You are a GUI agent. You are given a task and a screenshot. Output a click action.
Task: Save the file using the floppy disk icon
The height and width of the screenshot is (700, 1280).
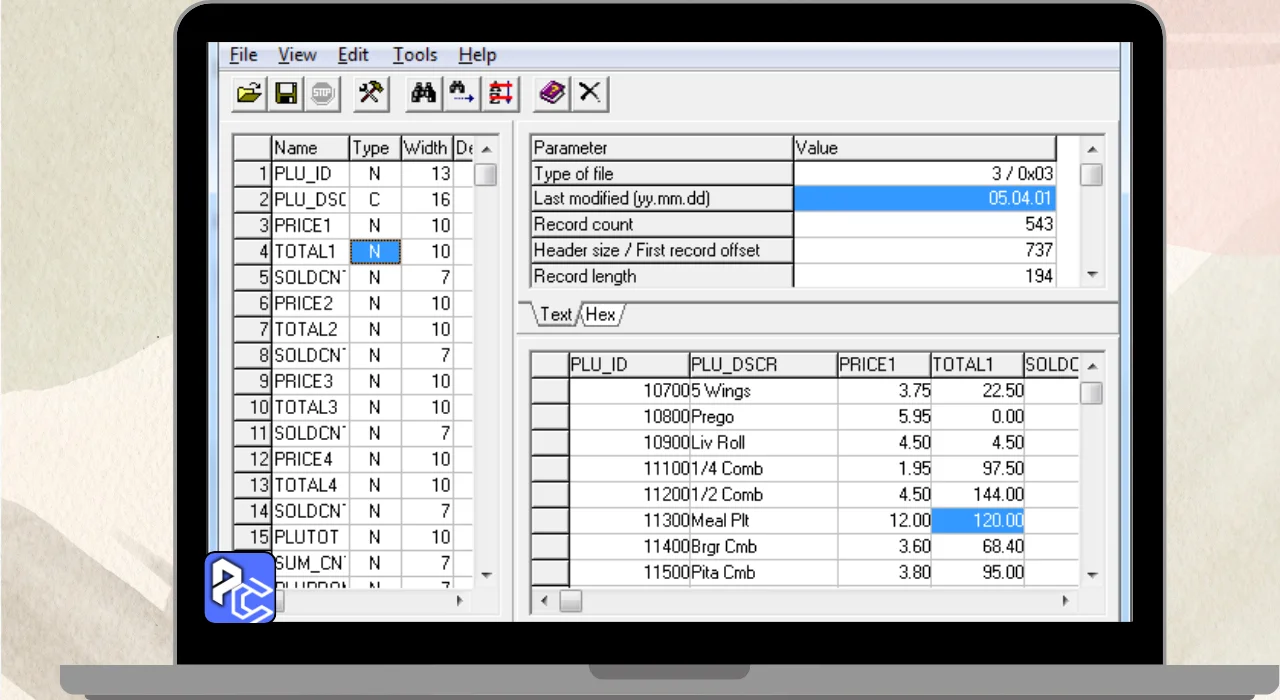tap(285, 94)
